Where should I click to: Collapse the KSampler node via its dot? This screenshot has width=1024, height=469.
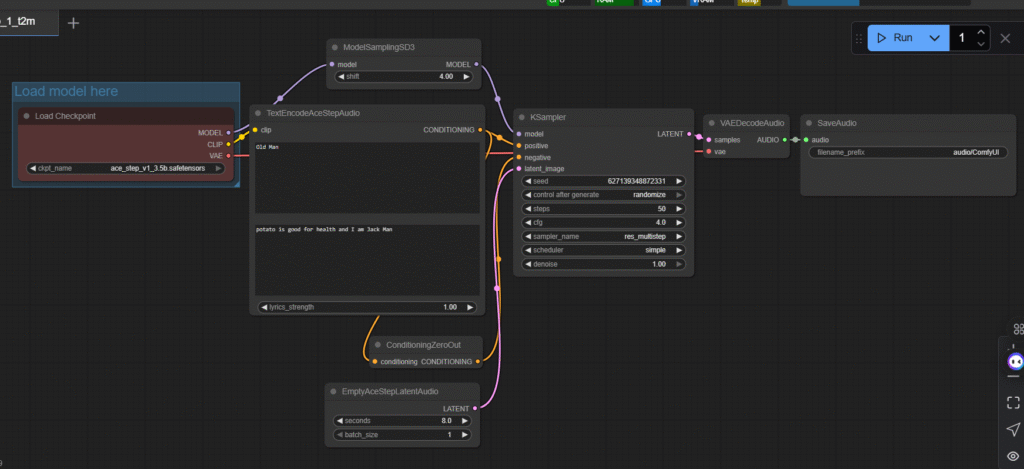pos(522,118)
